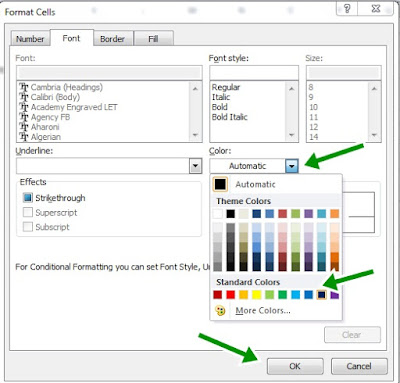Pick the green standard color
The image size is (400, 383).
[x=283, y=295]
